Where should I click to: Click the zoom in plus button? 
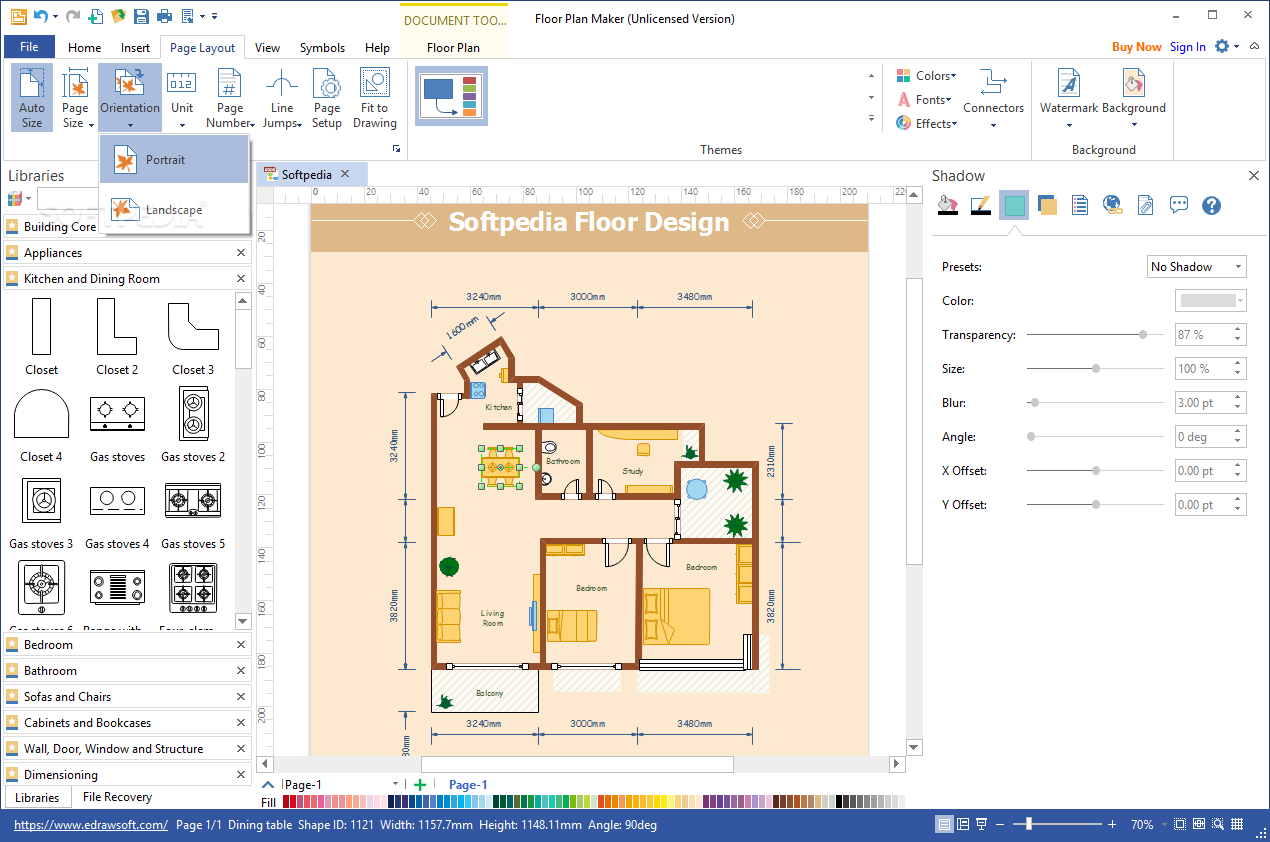coord(1112,825)
